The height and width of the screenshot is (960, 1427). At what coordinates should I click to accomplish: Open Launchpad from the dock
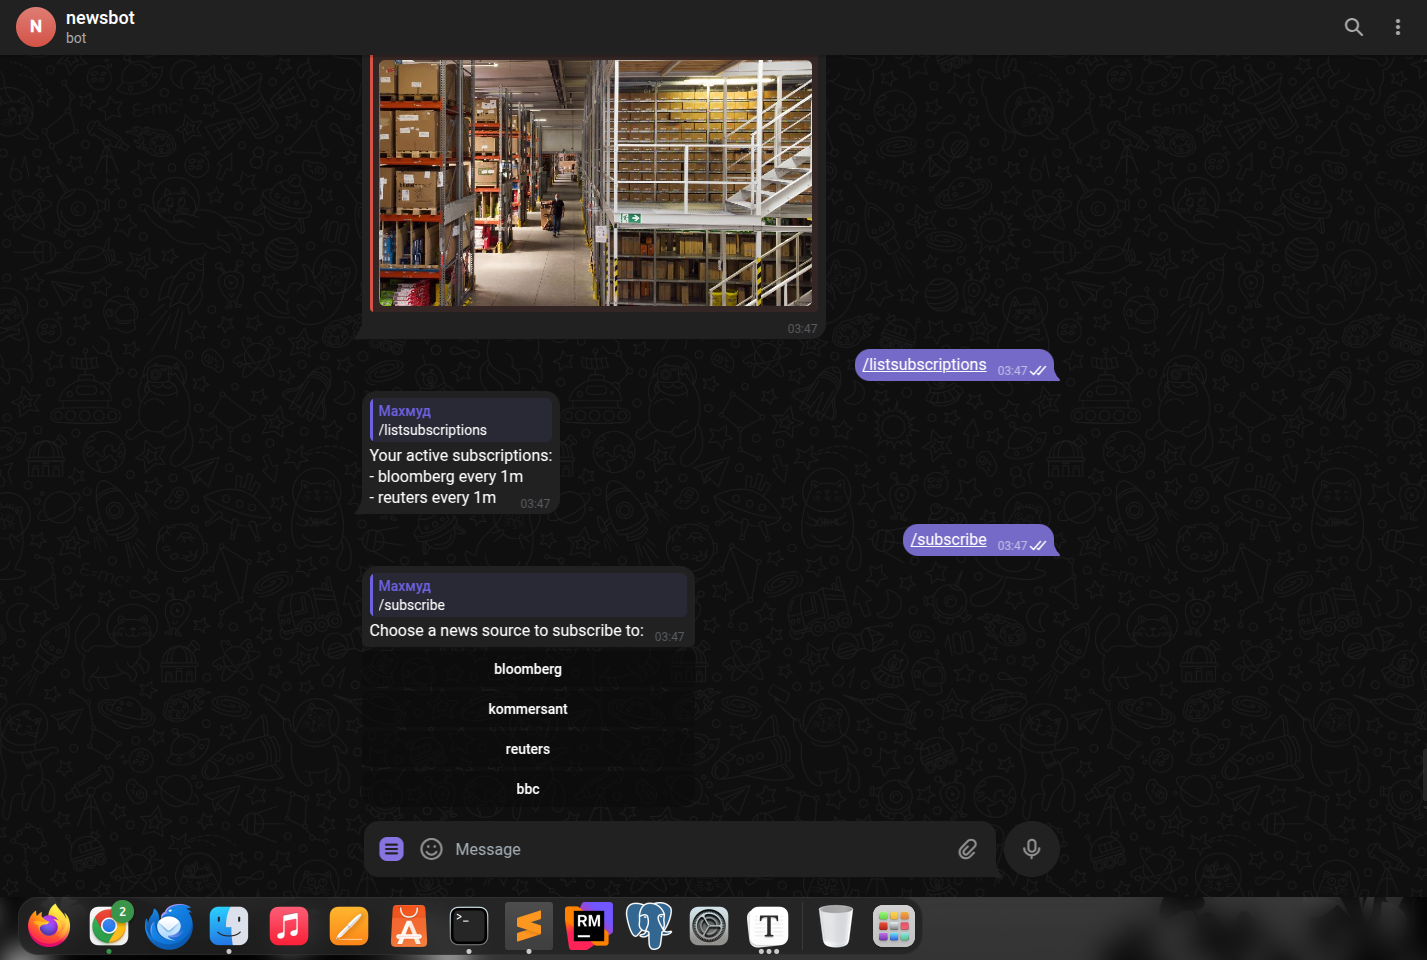(x=893, y=926)
